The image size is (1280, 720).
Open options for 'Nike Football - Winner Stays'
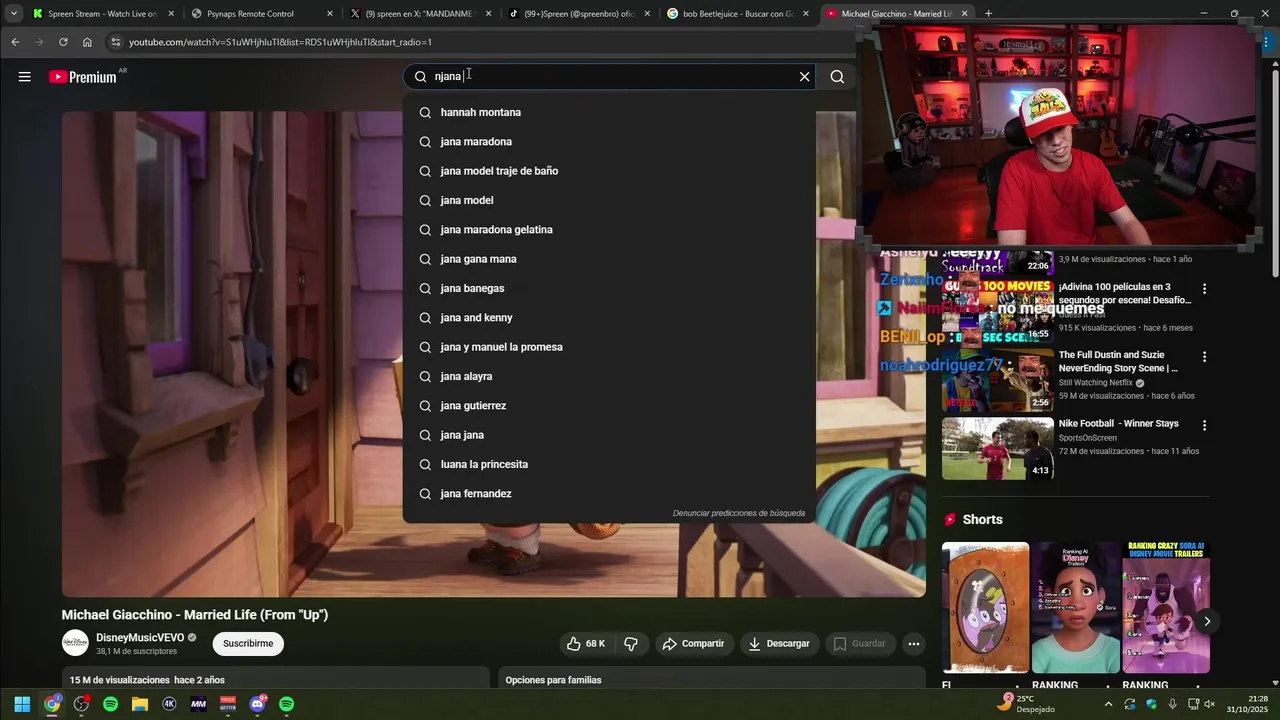click(x=1204, y=425)
